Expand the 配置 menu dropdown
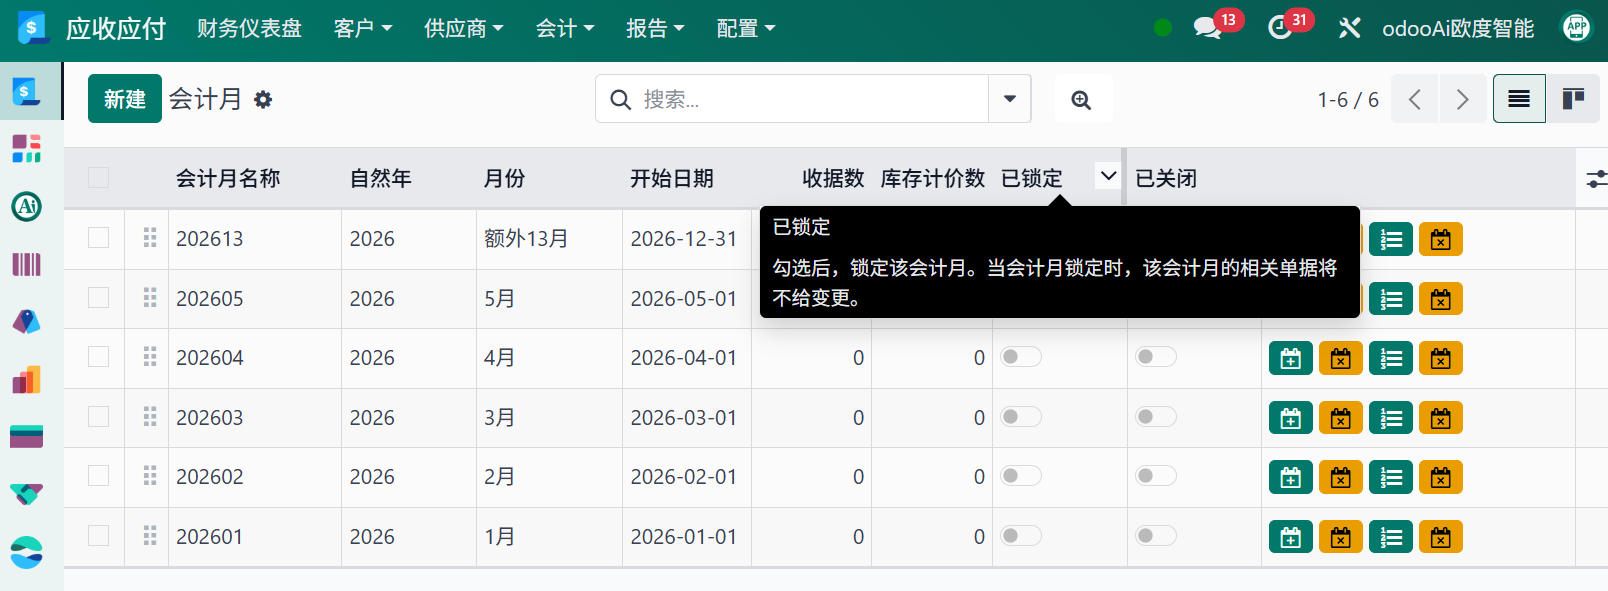 (x=746, y=28)
